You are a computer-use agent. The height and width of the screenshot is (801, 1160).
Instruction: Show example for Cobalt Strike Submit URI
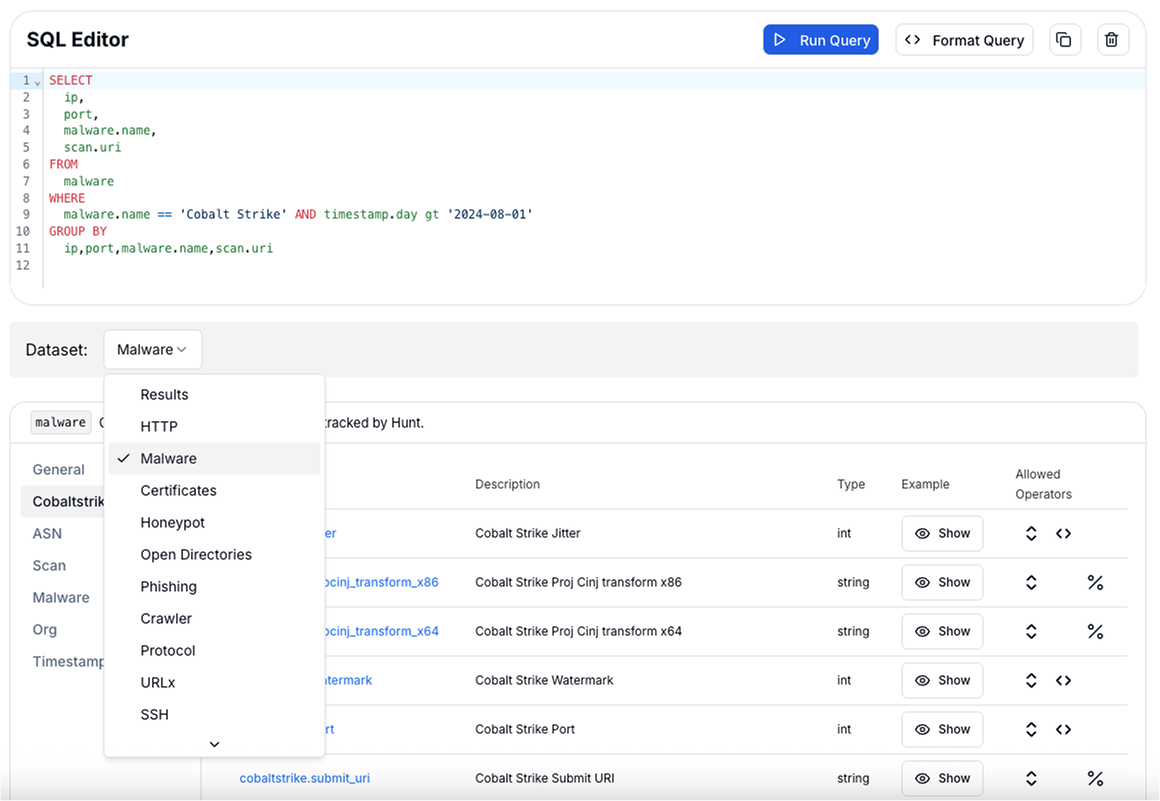tap(942, 778)
